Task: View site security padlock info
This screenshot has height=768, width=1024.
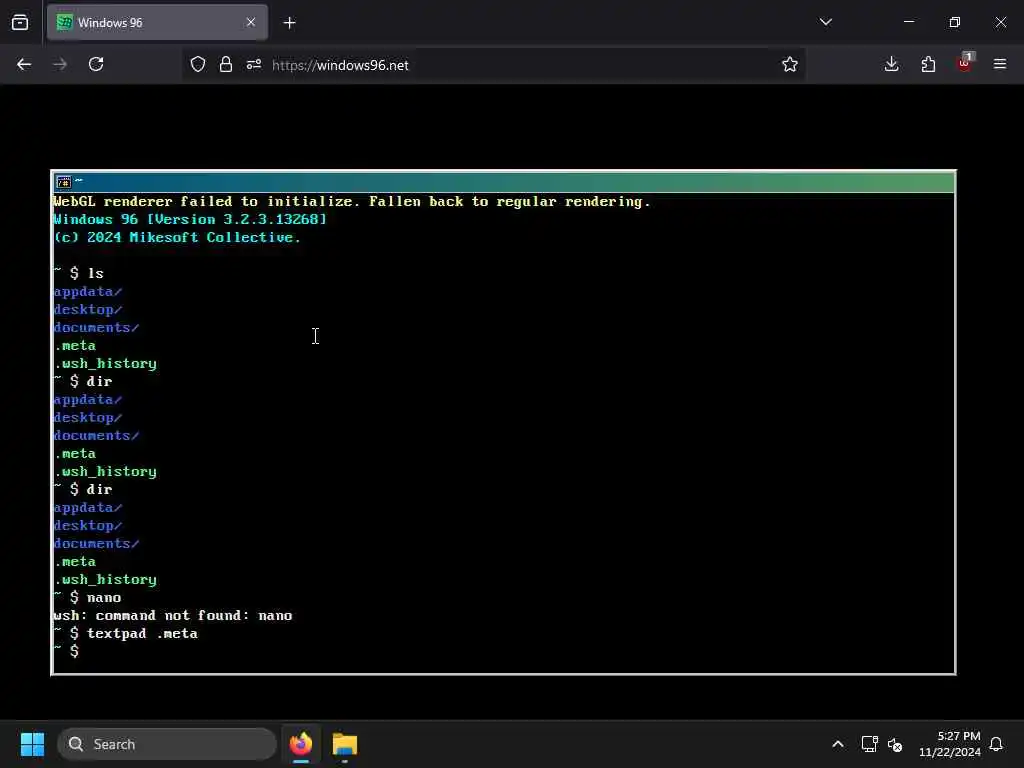Action: (x=225, y=64)
